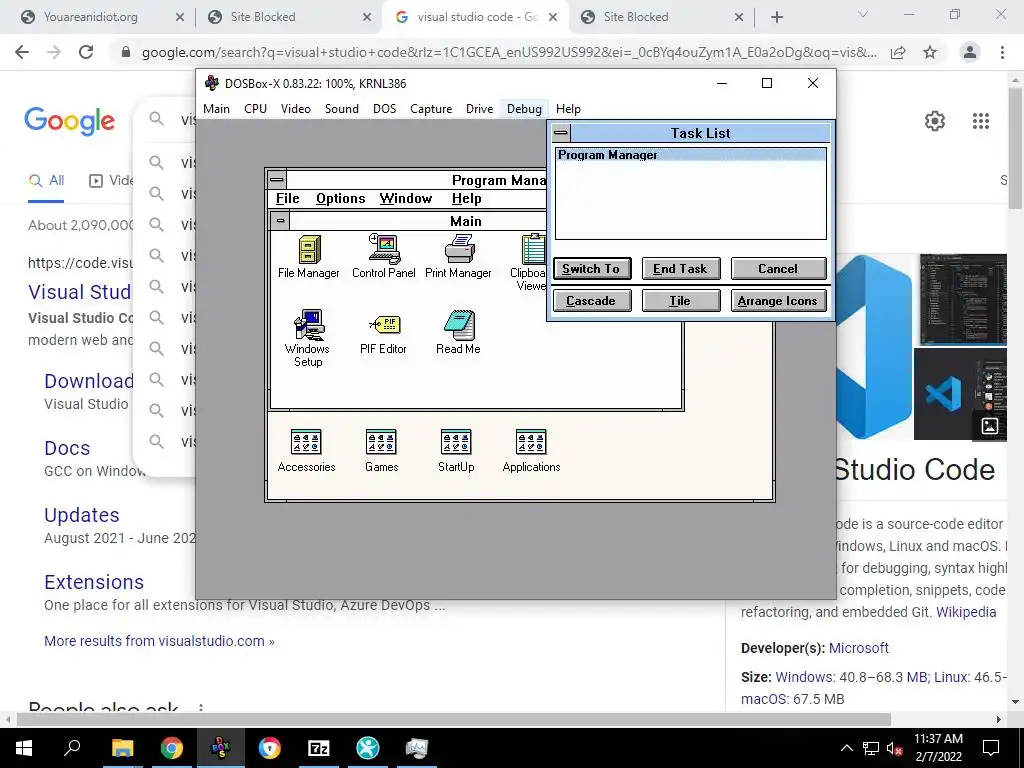Open Control Panel icon
1024x768 pixels.
pos(383,257)
